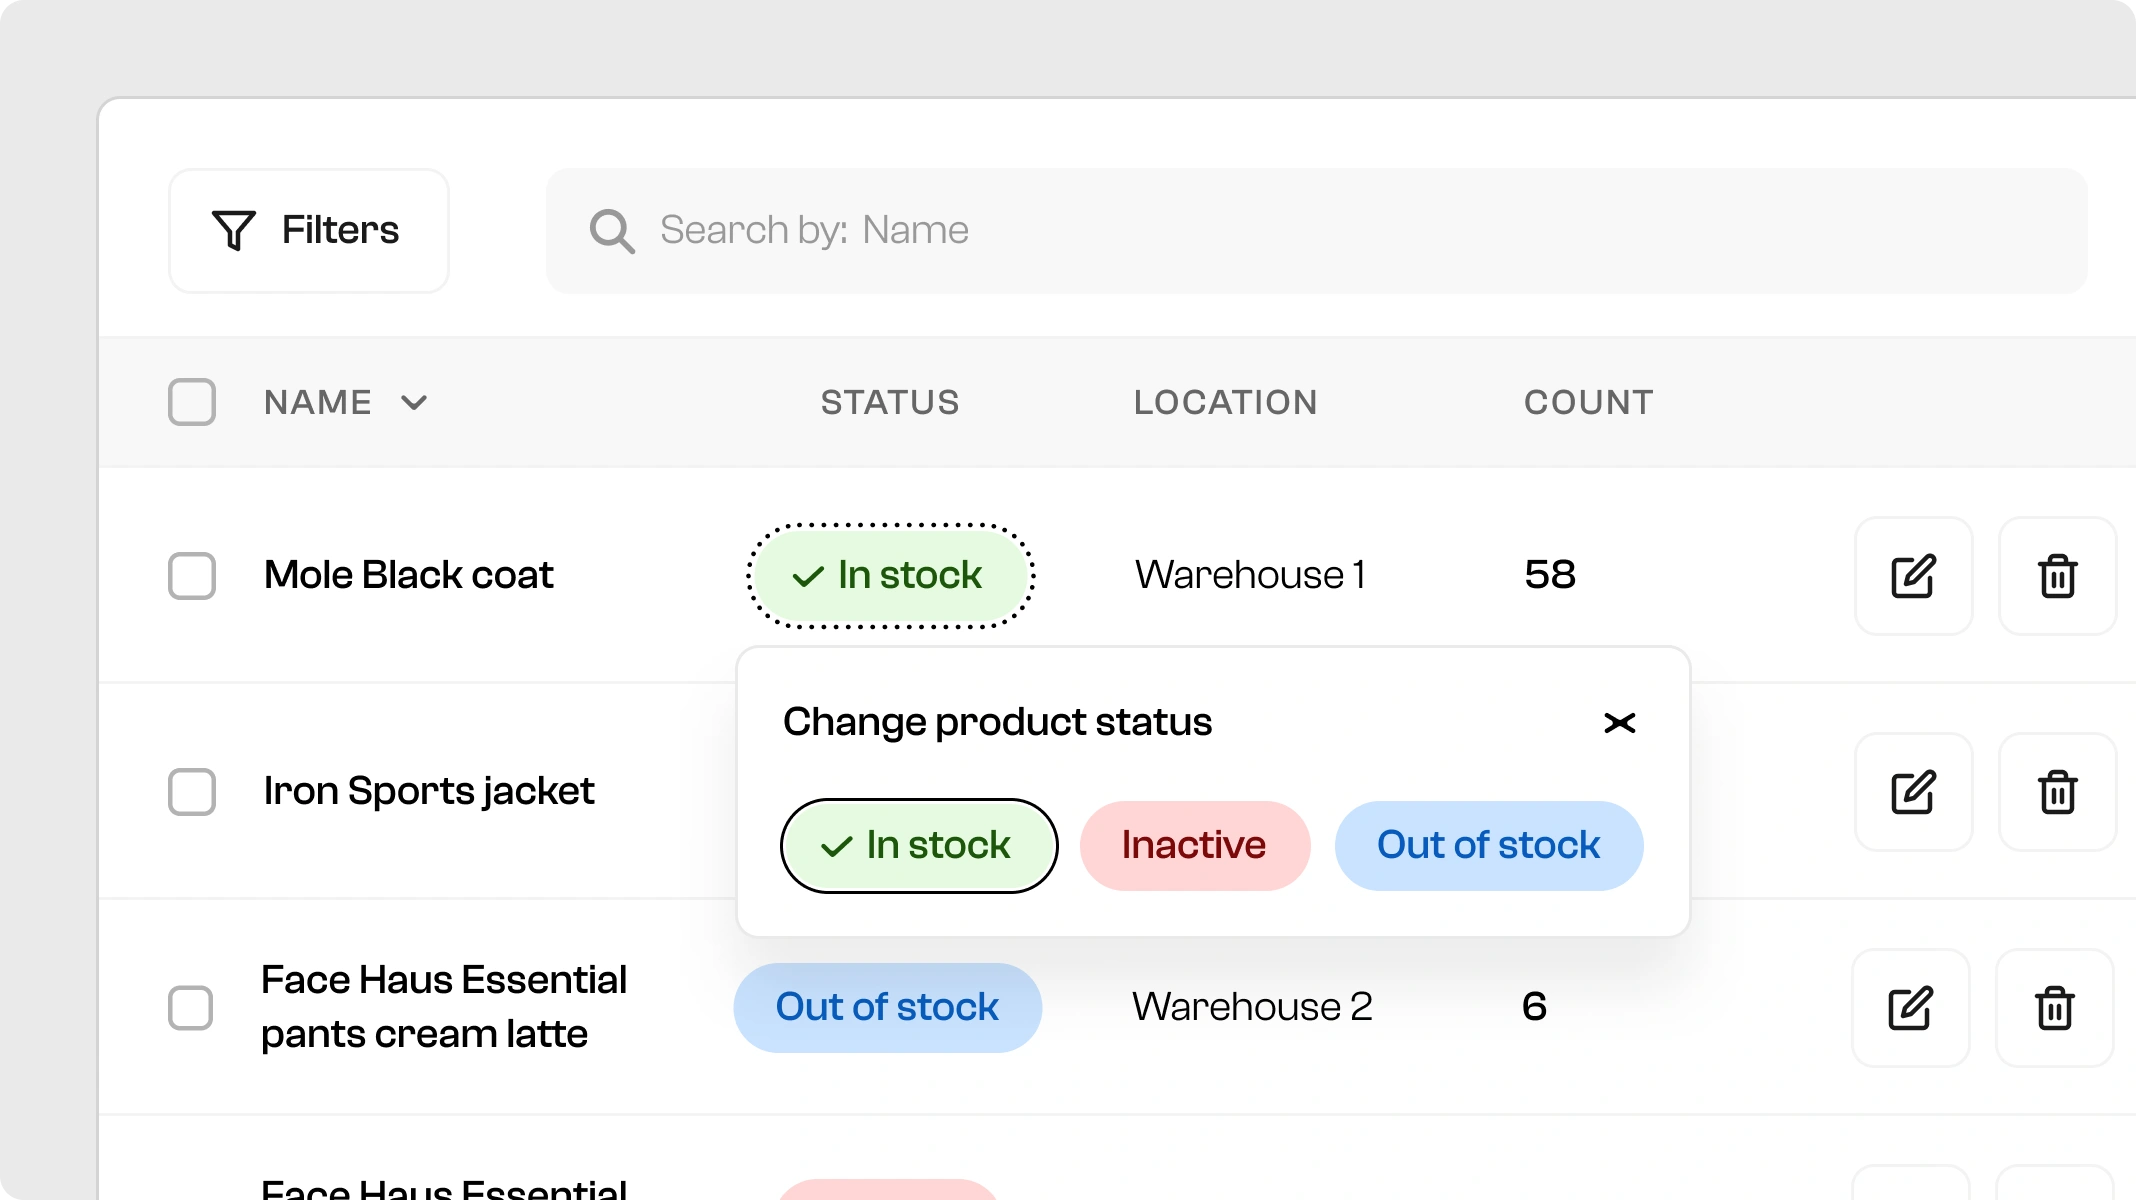Image resolution: width=2136 pixels, height=1200 pixels.
Task: Click the search magnifier icon
Action: (x=611, y=230)
